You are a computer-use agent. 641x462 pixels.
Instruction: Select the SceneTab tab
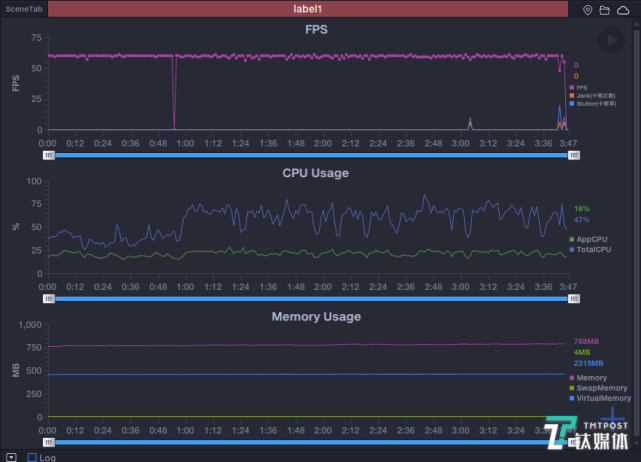[24, 9]
